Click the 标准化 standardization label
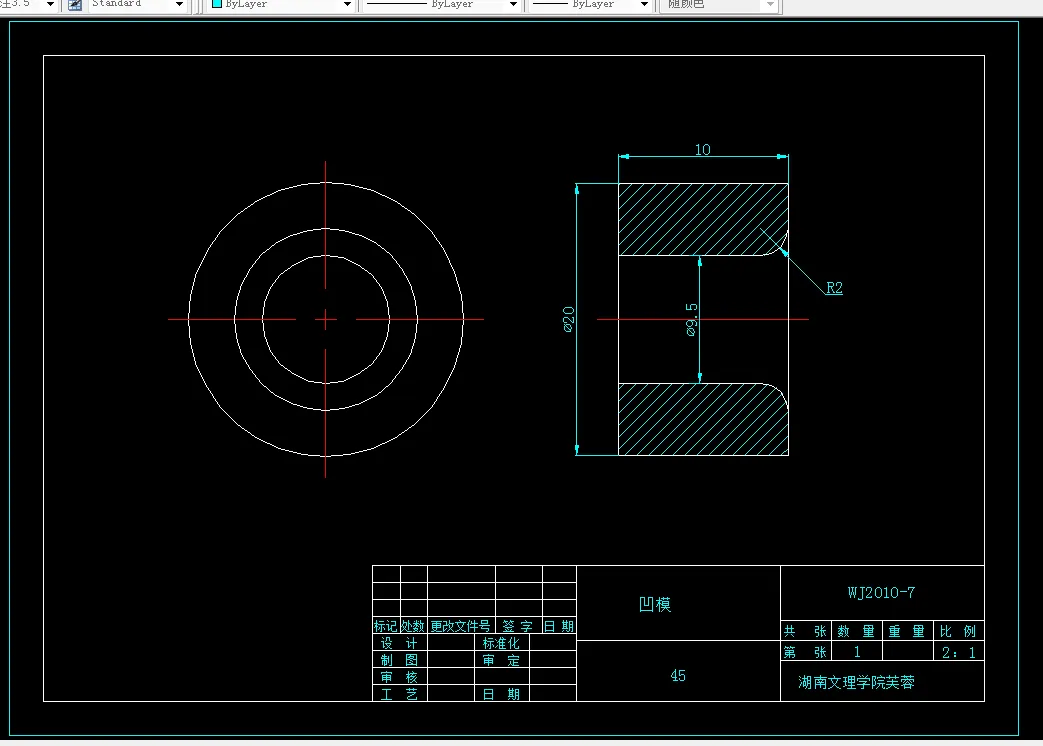Screen dimensions: 1043x746 click(502, 643)
